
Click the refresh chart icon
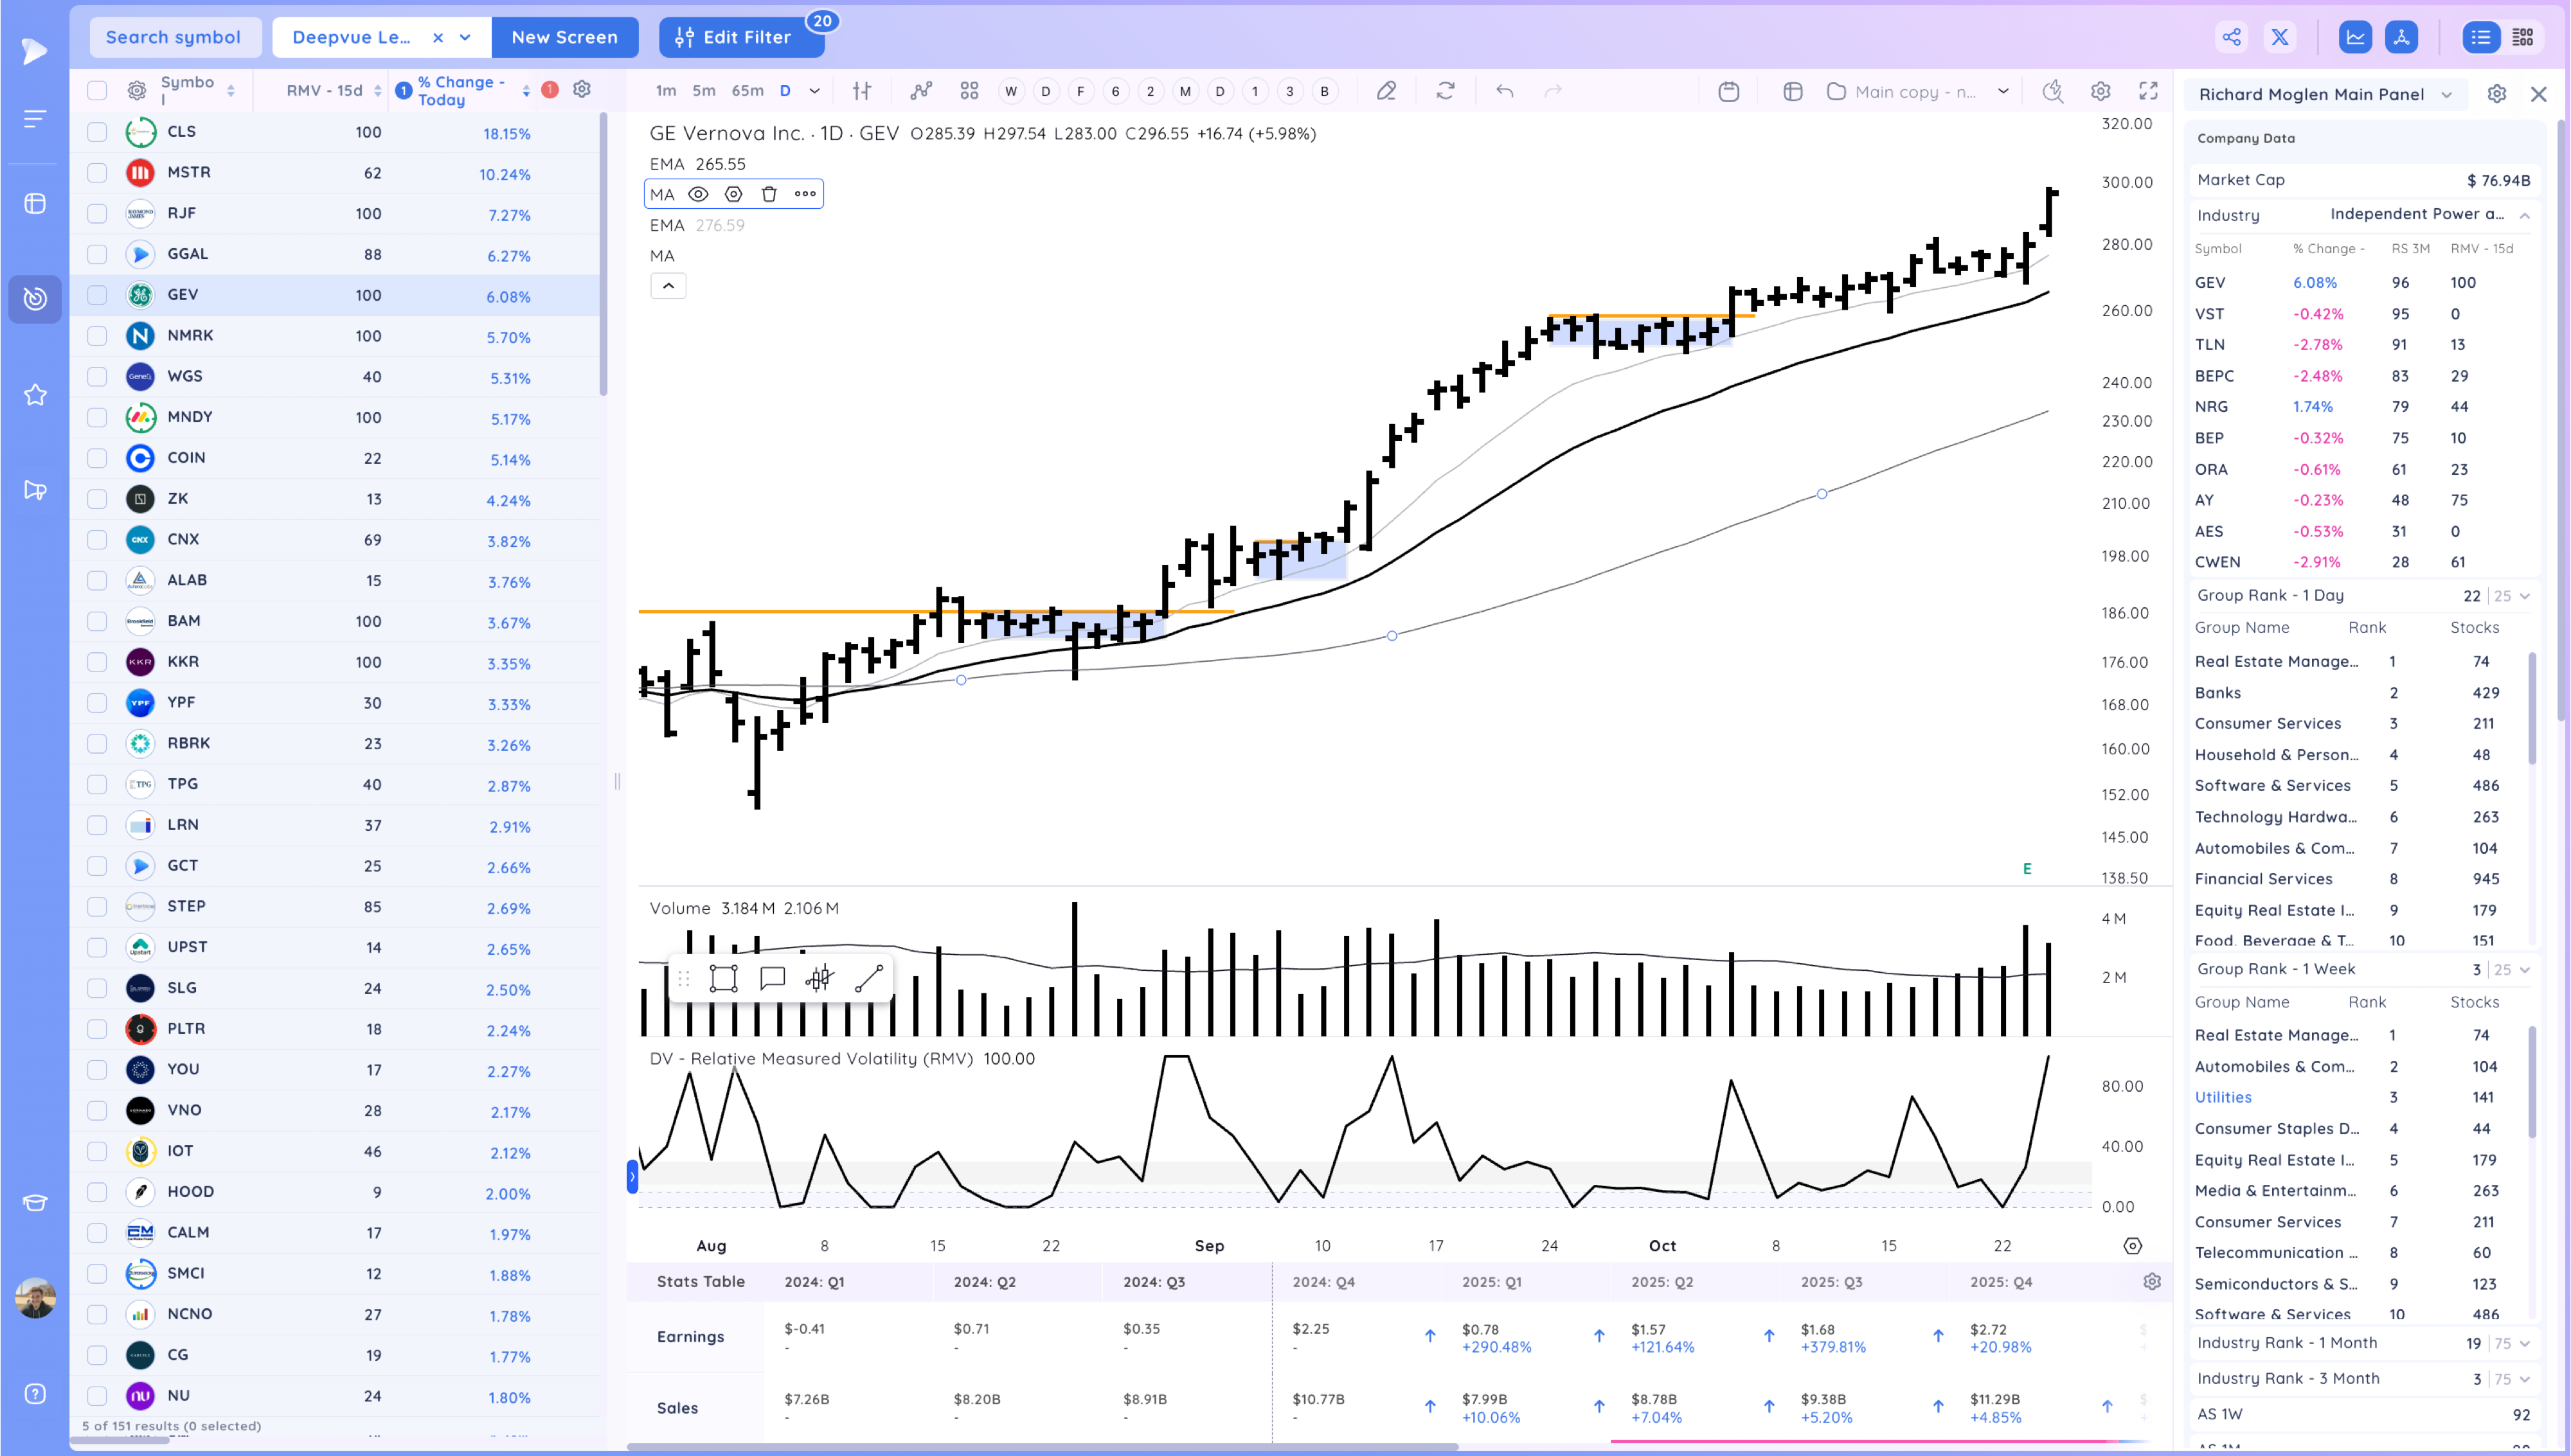coord(1445,91)
